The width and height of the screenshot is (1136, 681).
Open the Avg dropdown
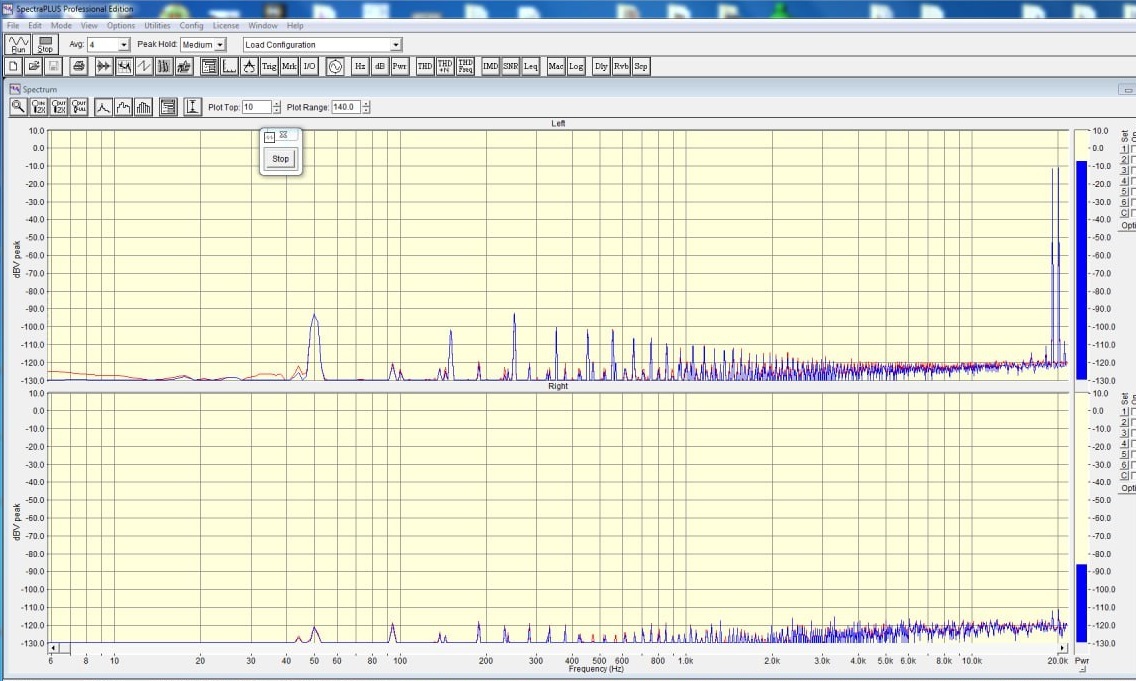click(x=124, y=45)
